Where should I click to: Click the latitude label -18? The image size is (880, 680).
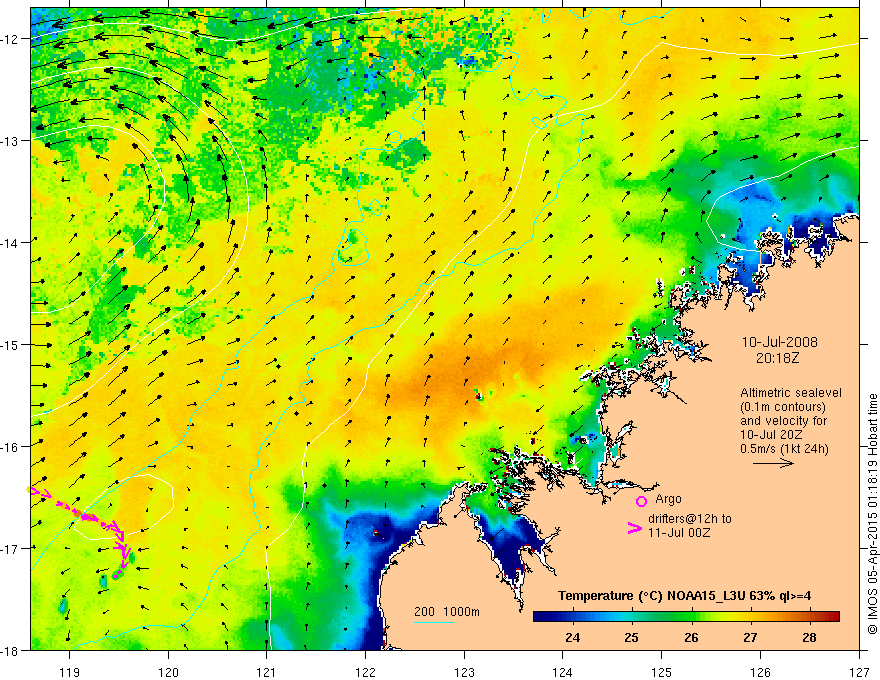tap(10, 650)
